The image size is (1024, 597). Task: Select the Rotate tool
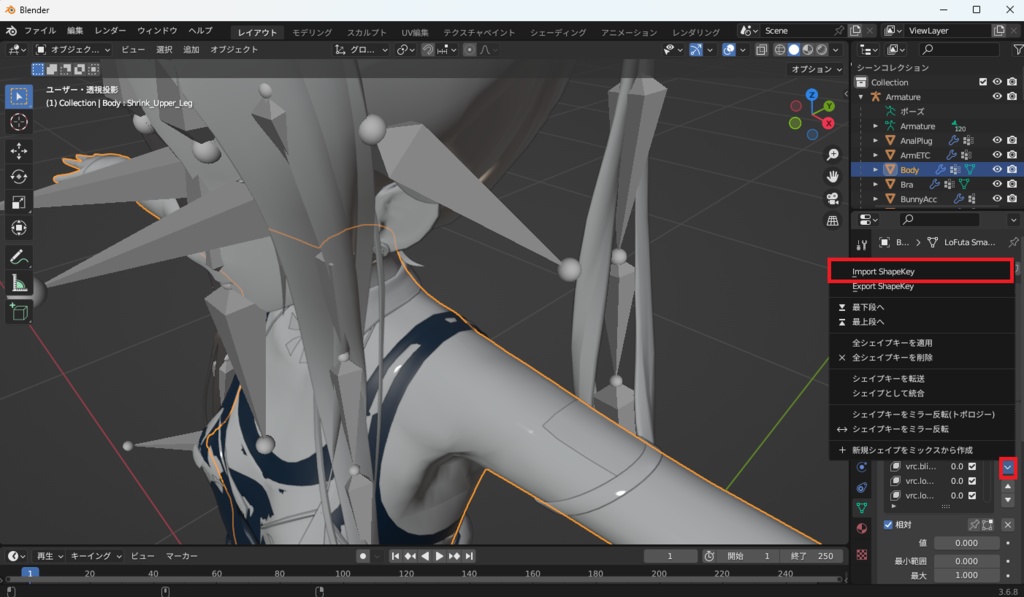coord(19,176)
